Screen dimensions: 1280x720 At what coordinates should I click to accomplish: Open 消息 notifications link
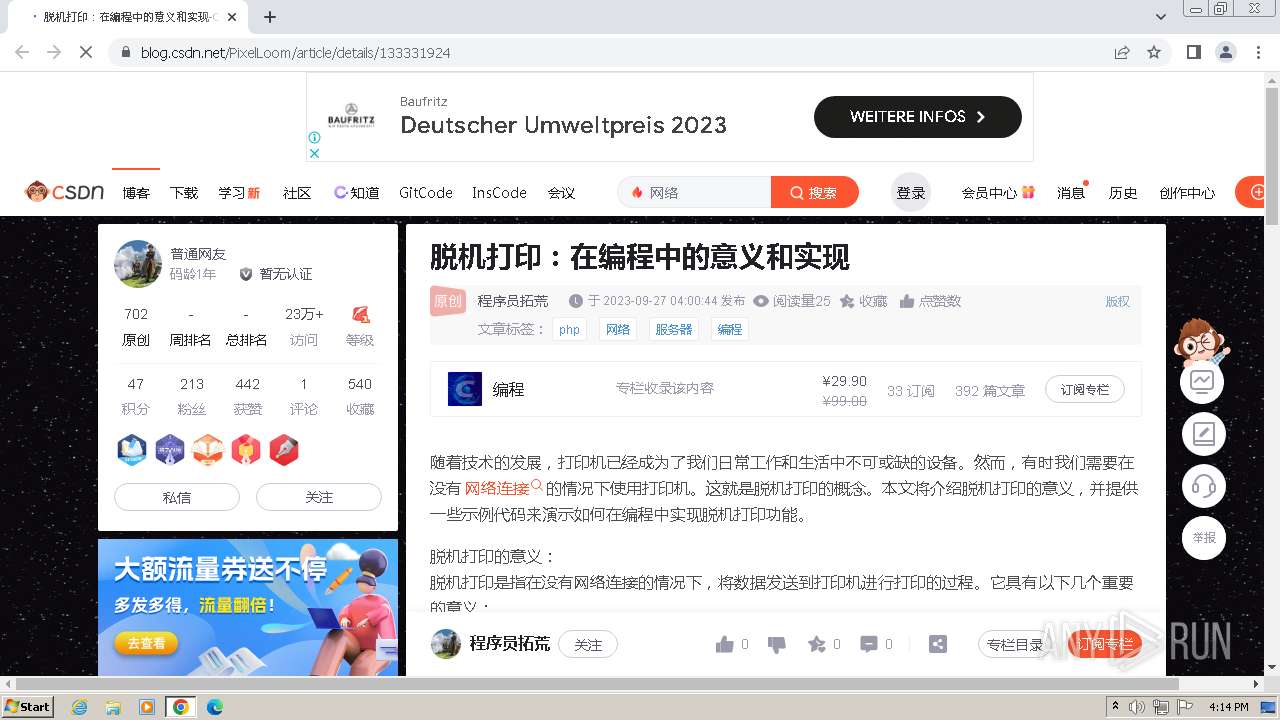click(1071, 193)
